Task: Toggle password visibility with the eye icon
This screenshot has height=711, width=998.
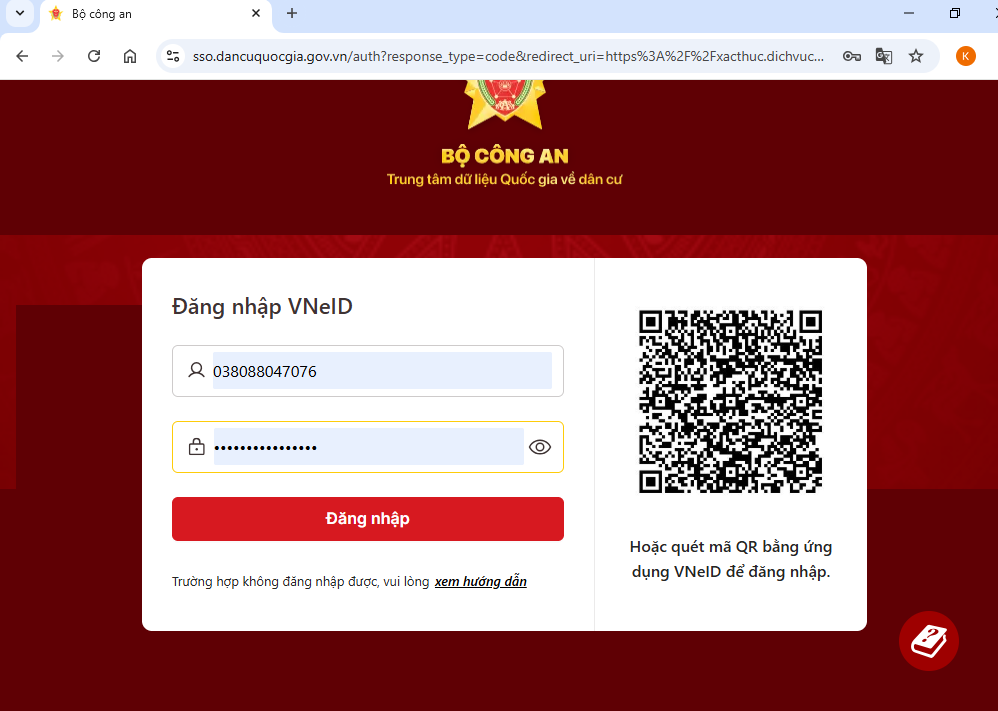Action: [x=540, y=447]
